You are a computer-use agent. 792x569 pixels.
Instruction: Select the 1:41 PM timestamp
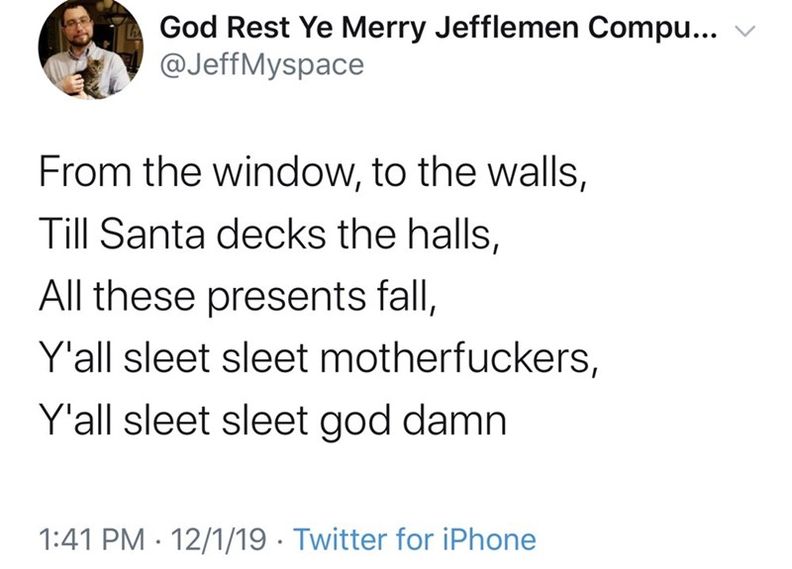(x=91, y=539)
